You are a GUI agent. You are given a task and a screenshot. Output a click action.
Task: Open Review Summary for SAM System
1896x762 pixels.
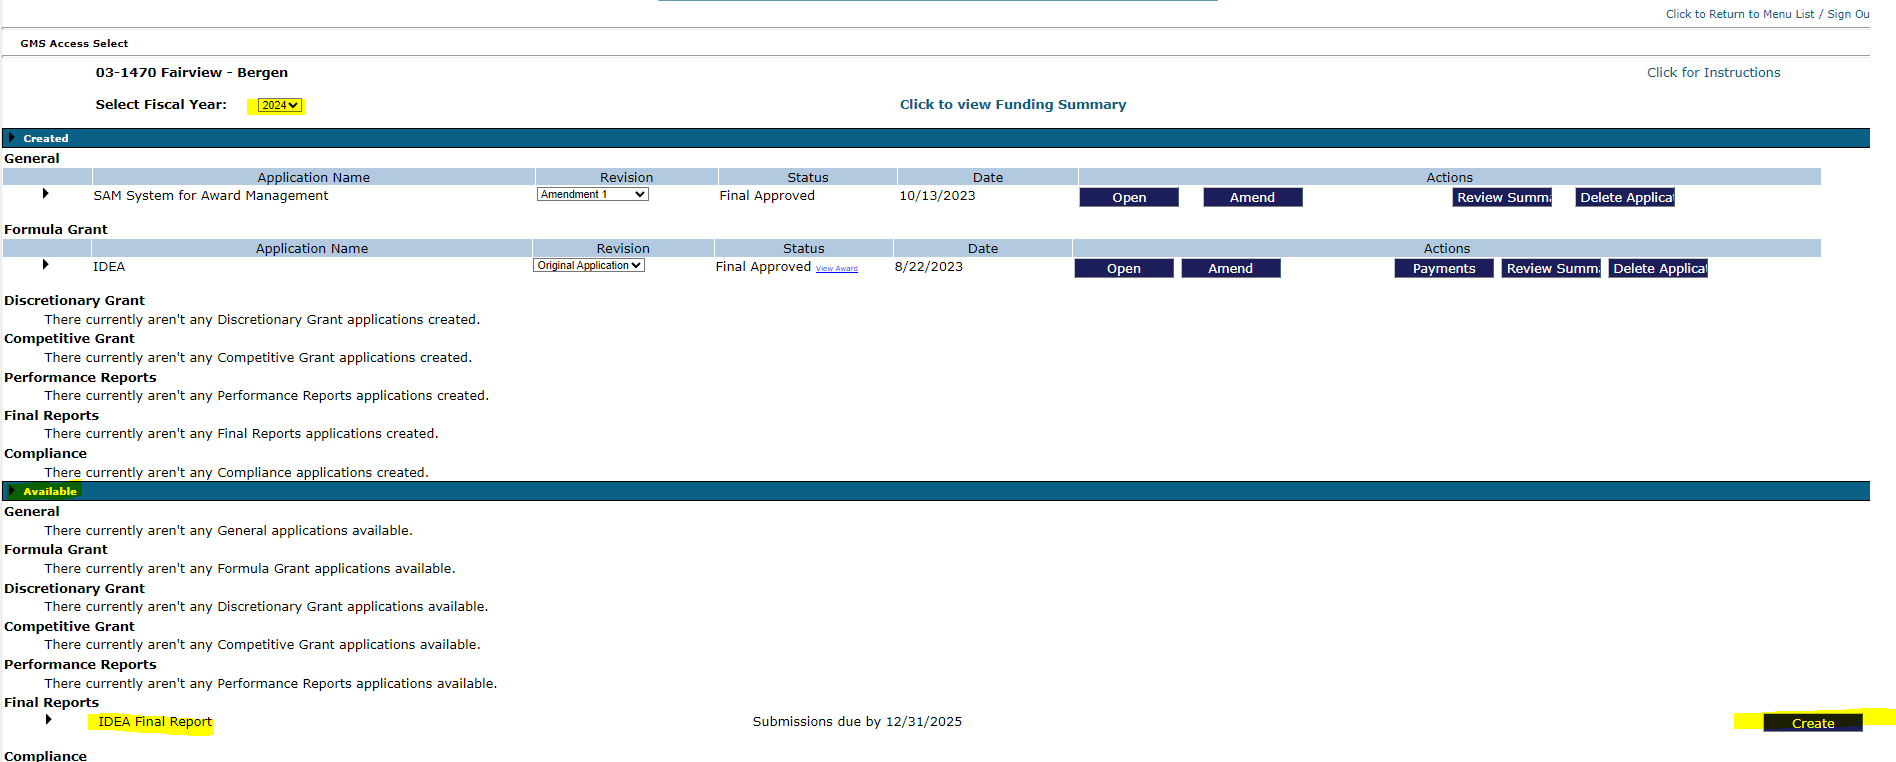point(1502,197)
